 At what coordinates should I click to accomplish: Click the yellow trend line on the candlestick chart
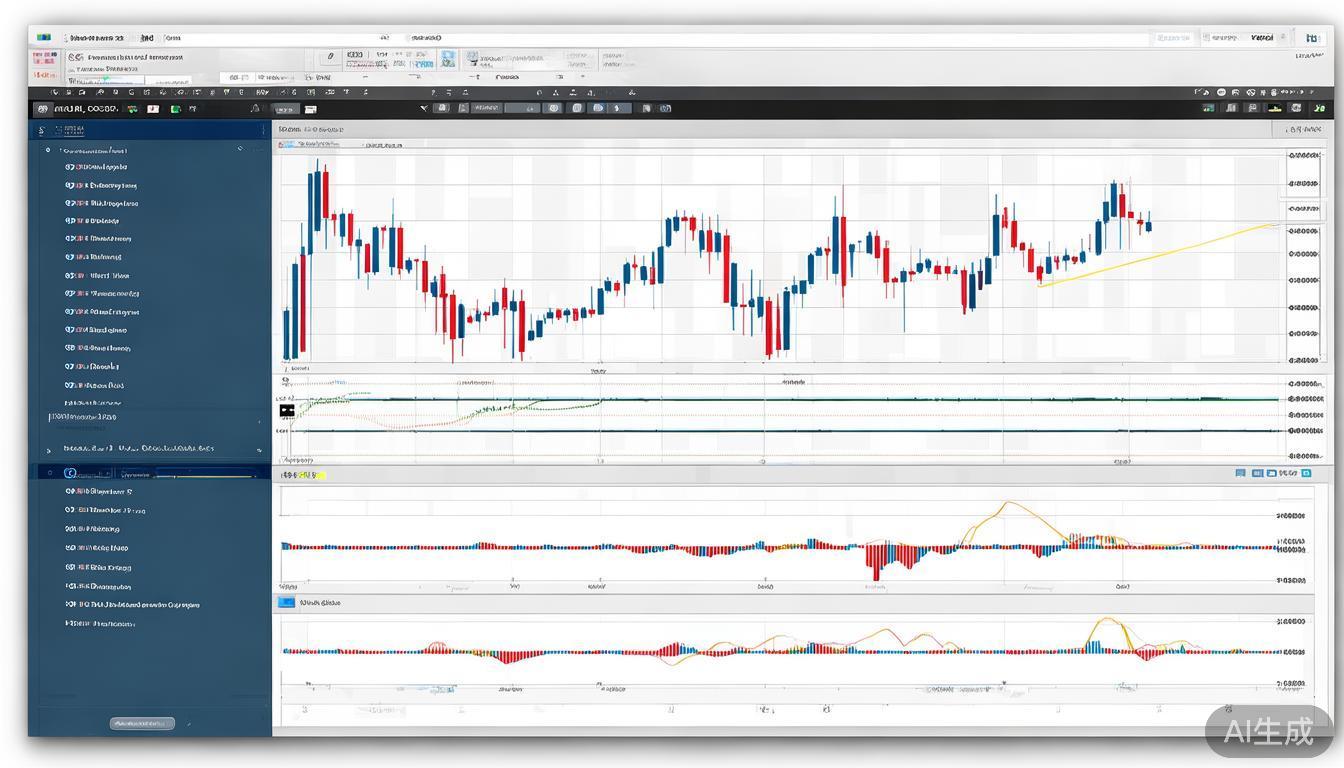point(1160,255)
